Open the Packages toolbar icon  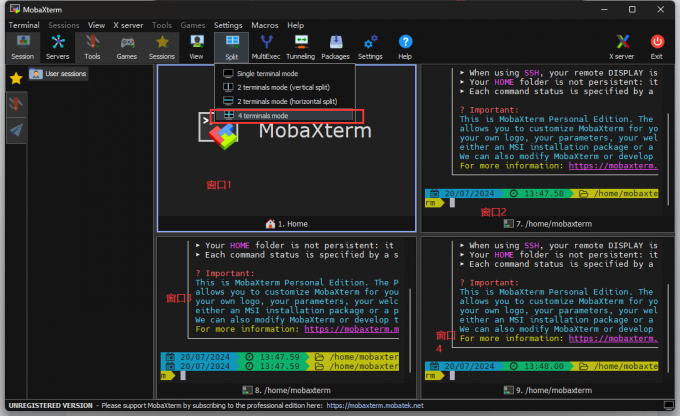click(x=335, y=47)
